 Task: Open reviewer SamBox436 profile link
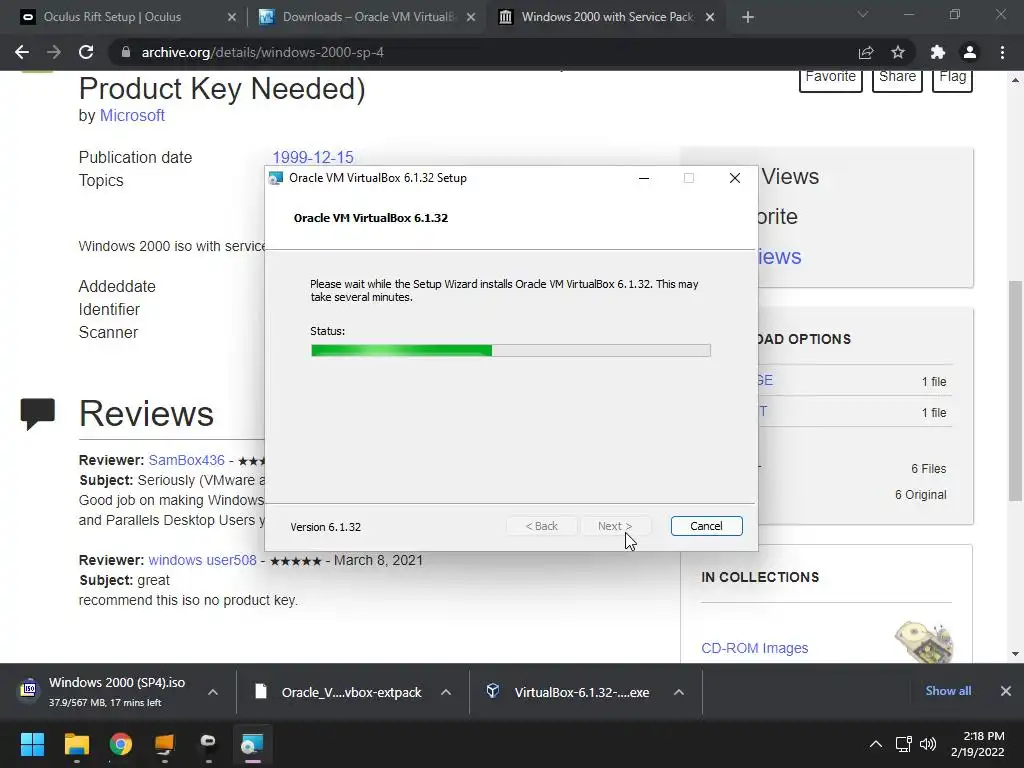tap(186, 460)
